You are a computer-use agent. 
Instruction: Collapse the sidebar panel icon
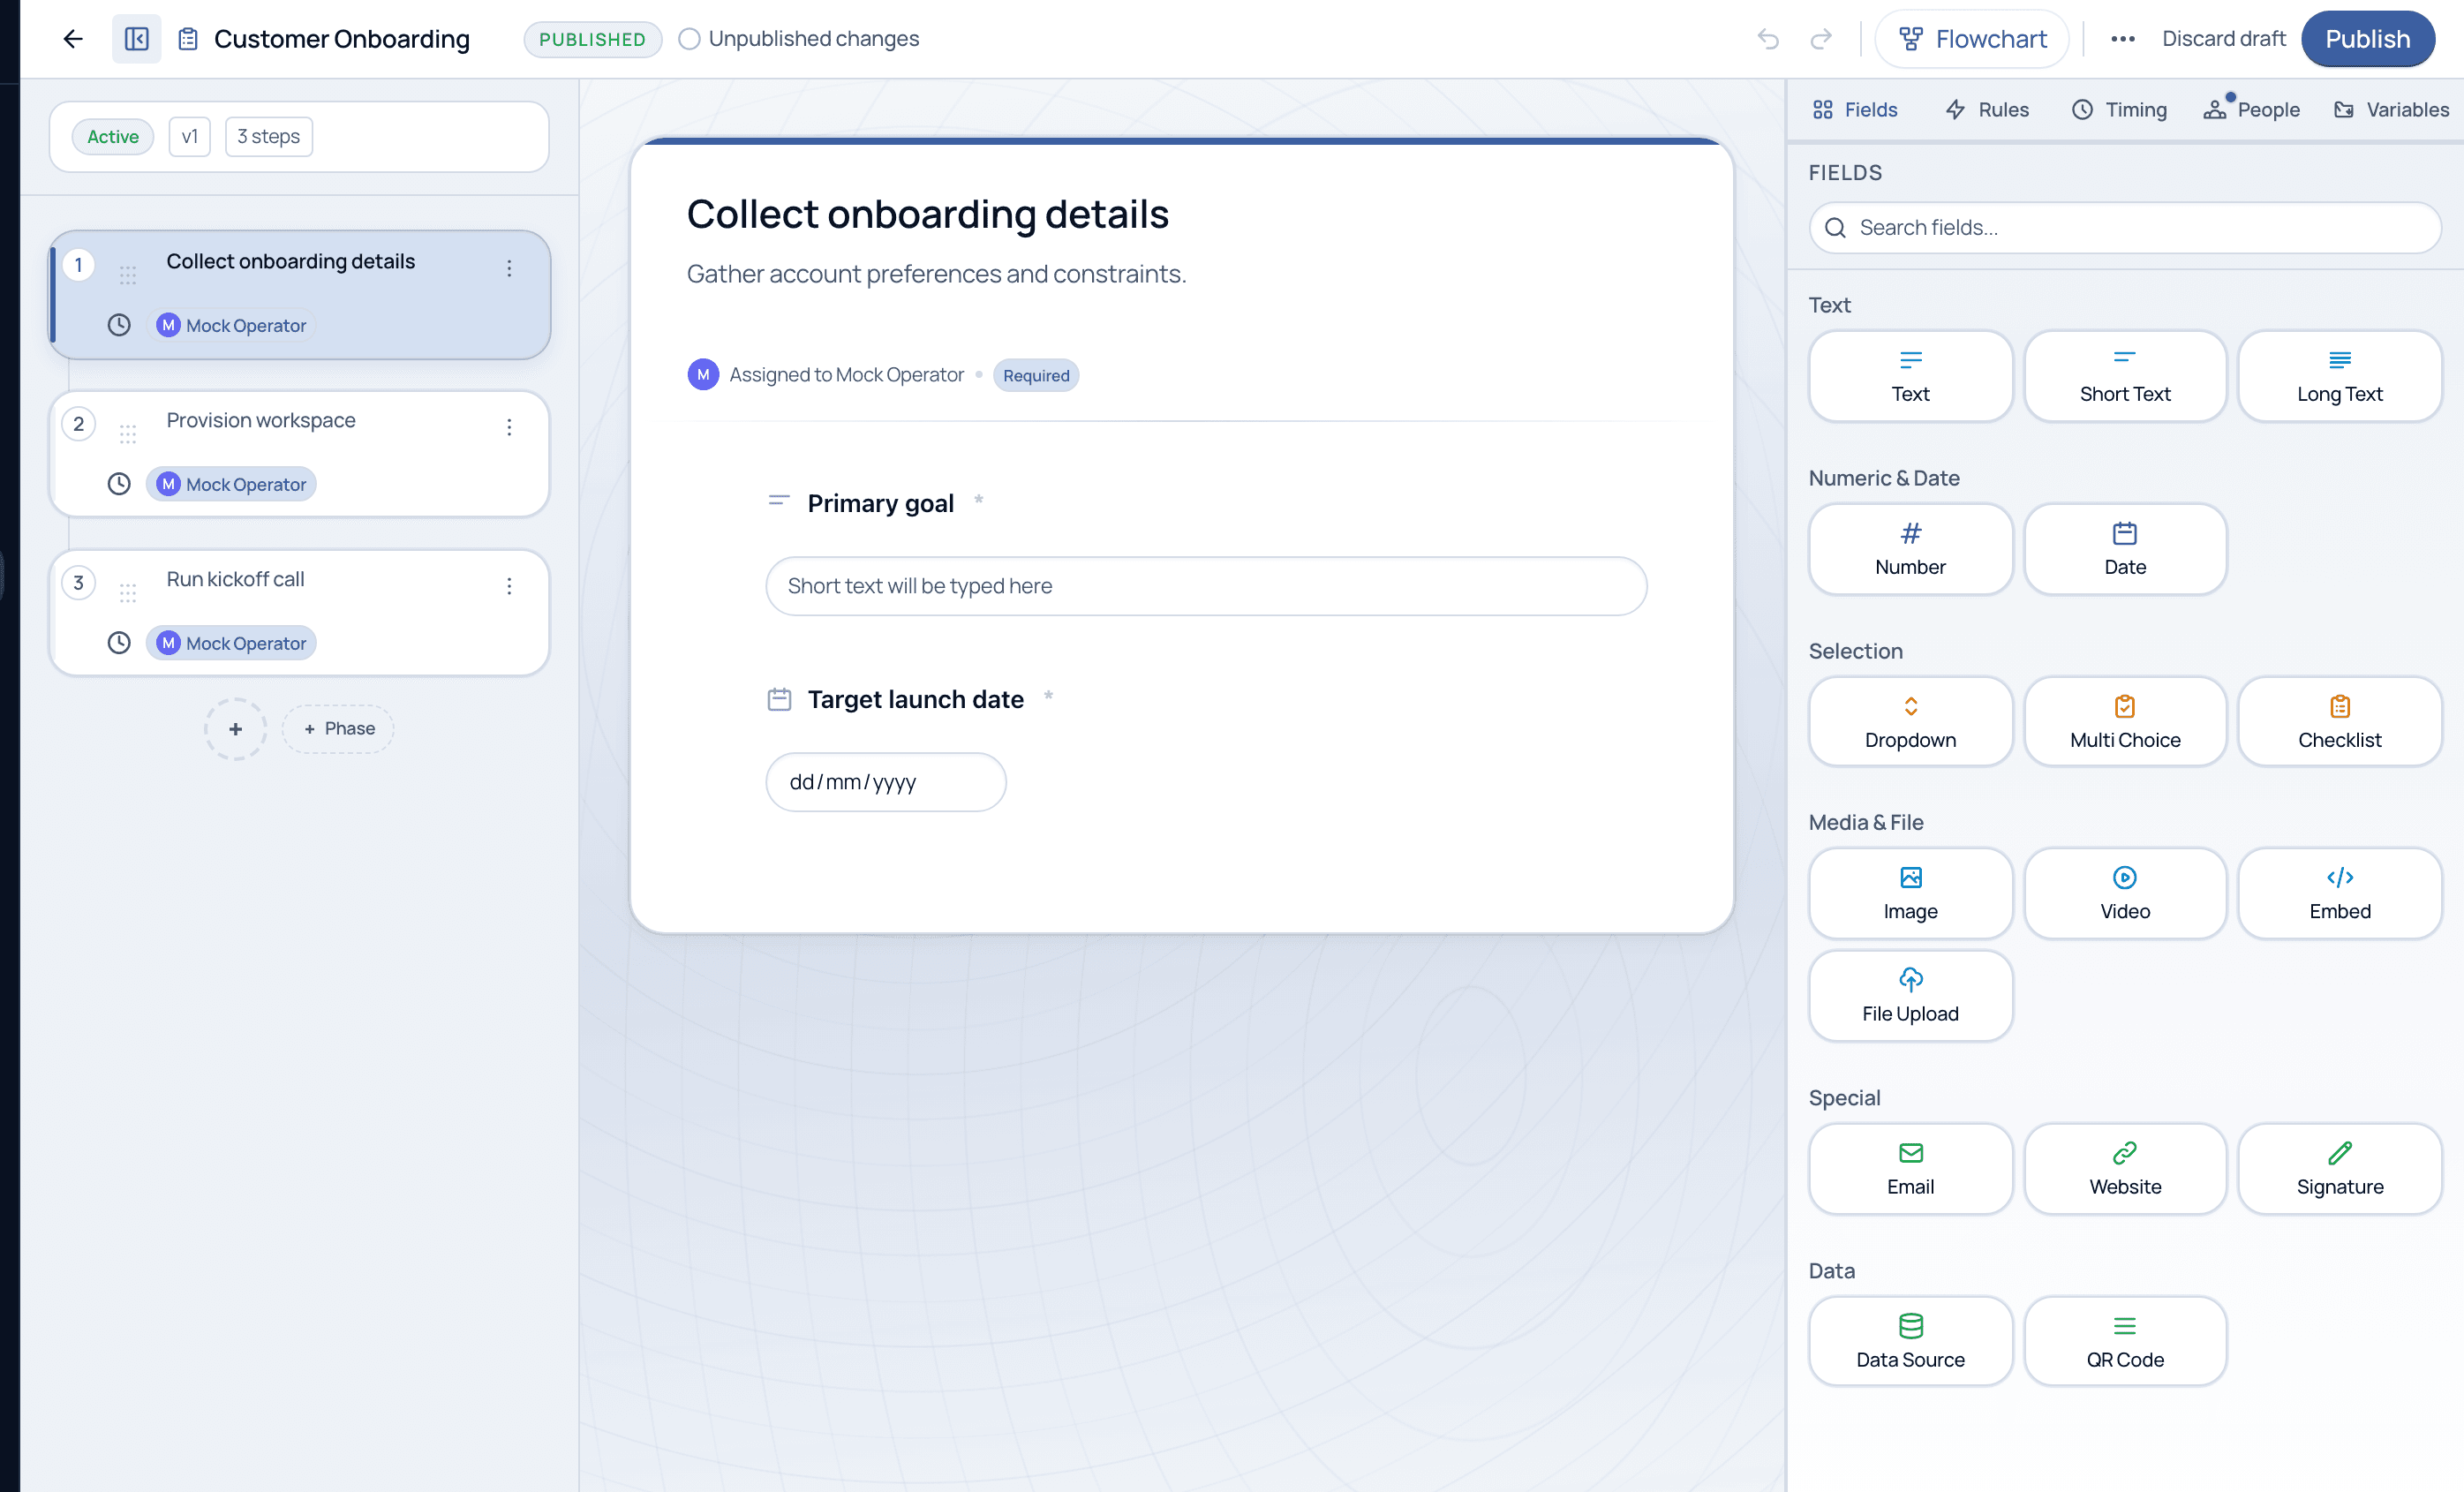(136, 39)
